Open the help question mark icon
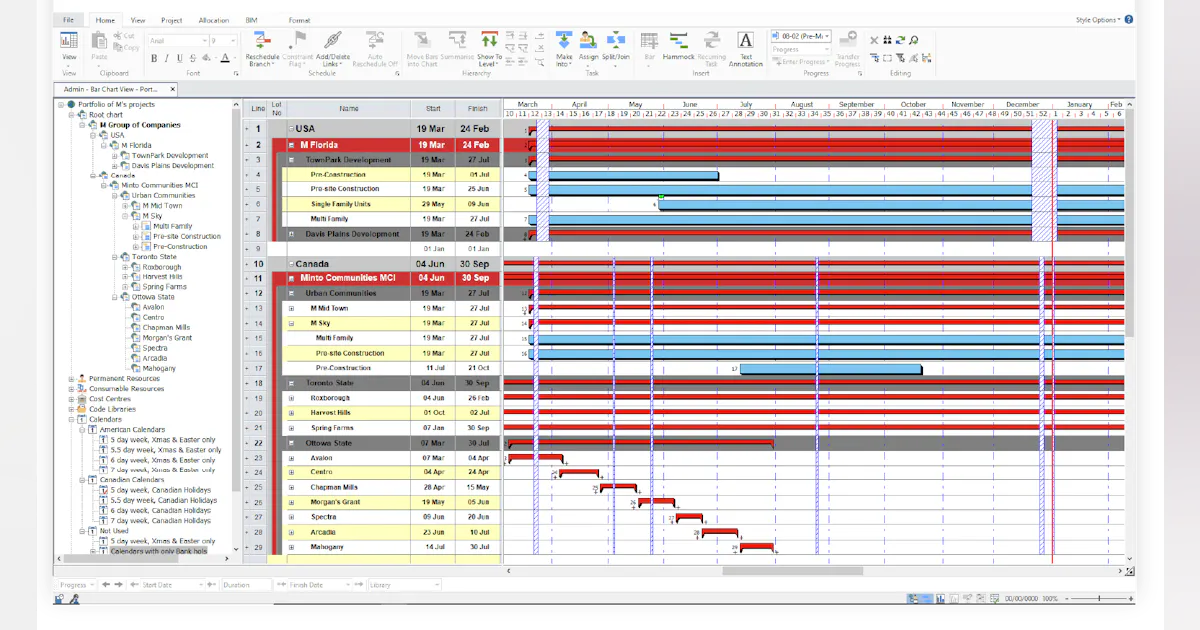 [1129, 19]
